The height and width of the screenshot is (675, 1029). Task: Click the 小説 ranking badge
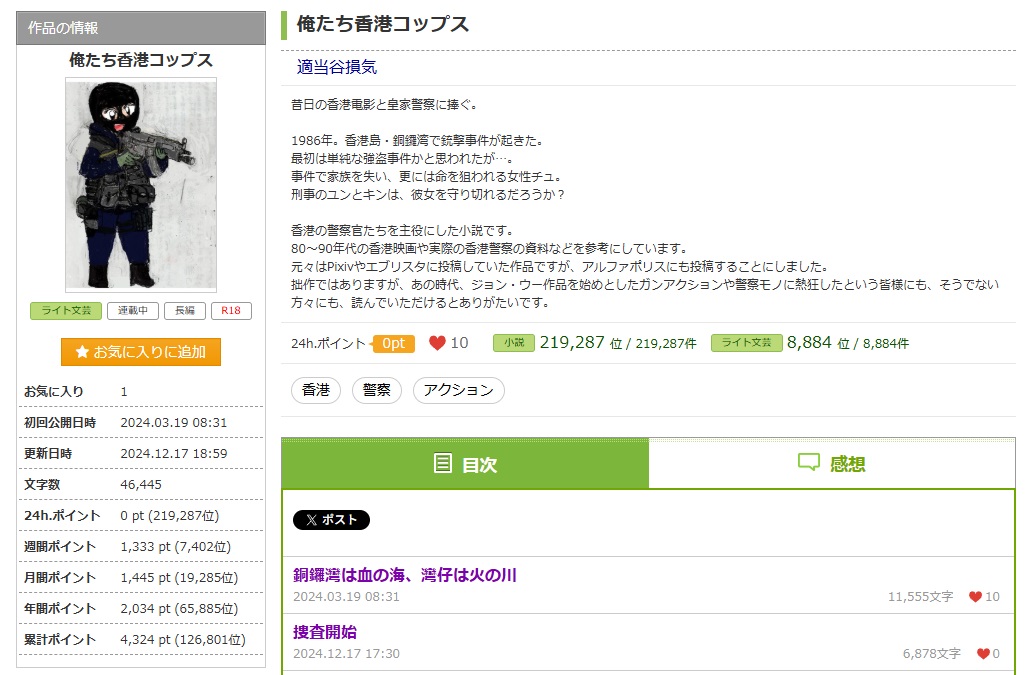513,343
